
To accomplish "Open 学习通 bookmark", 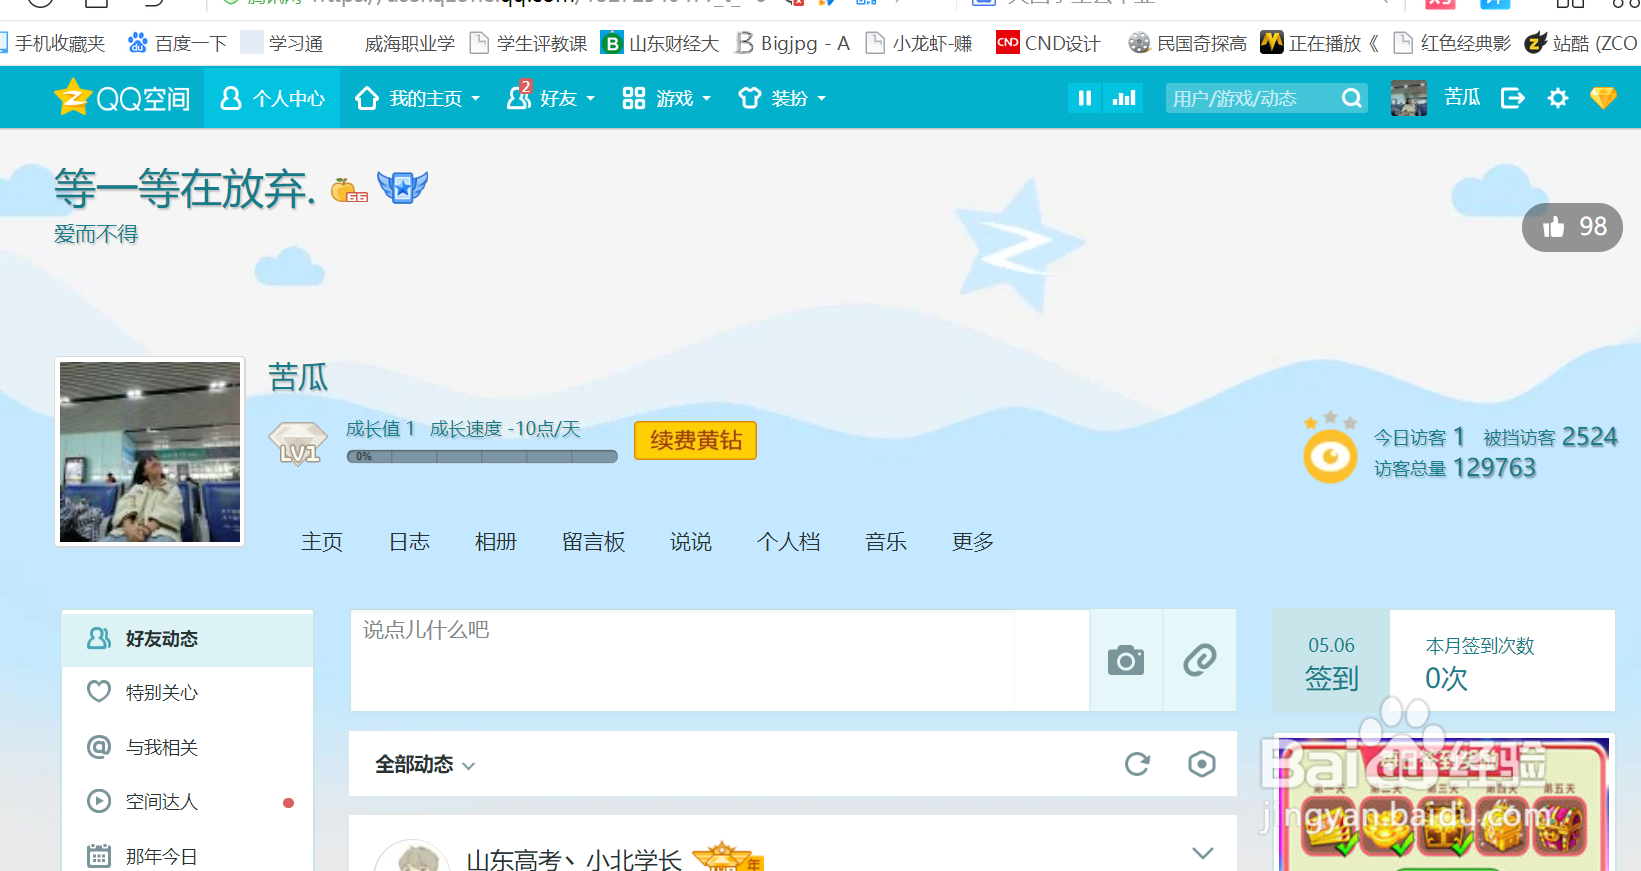I will (x=283, y=43).
